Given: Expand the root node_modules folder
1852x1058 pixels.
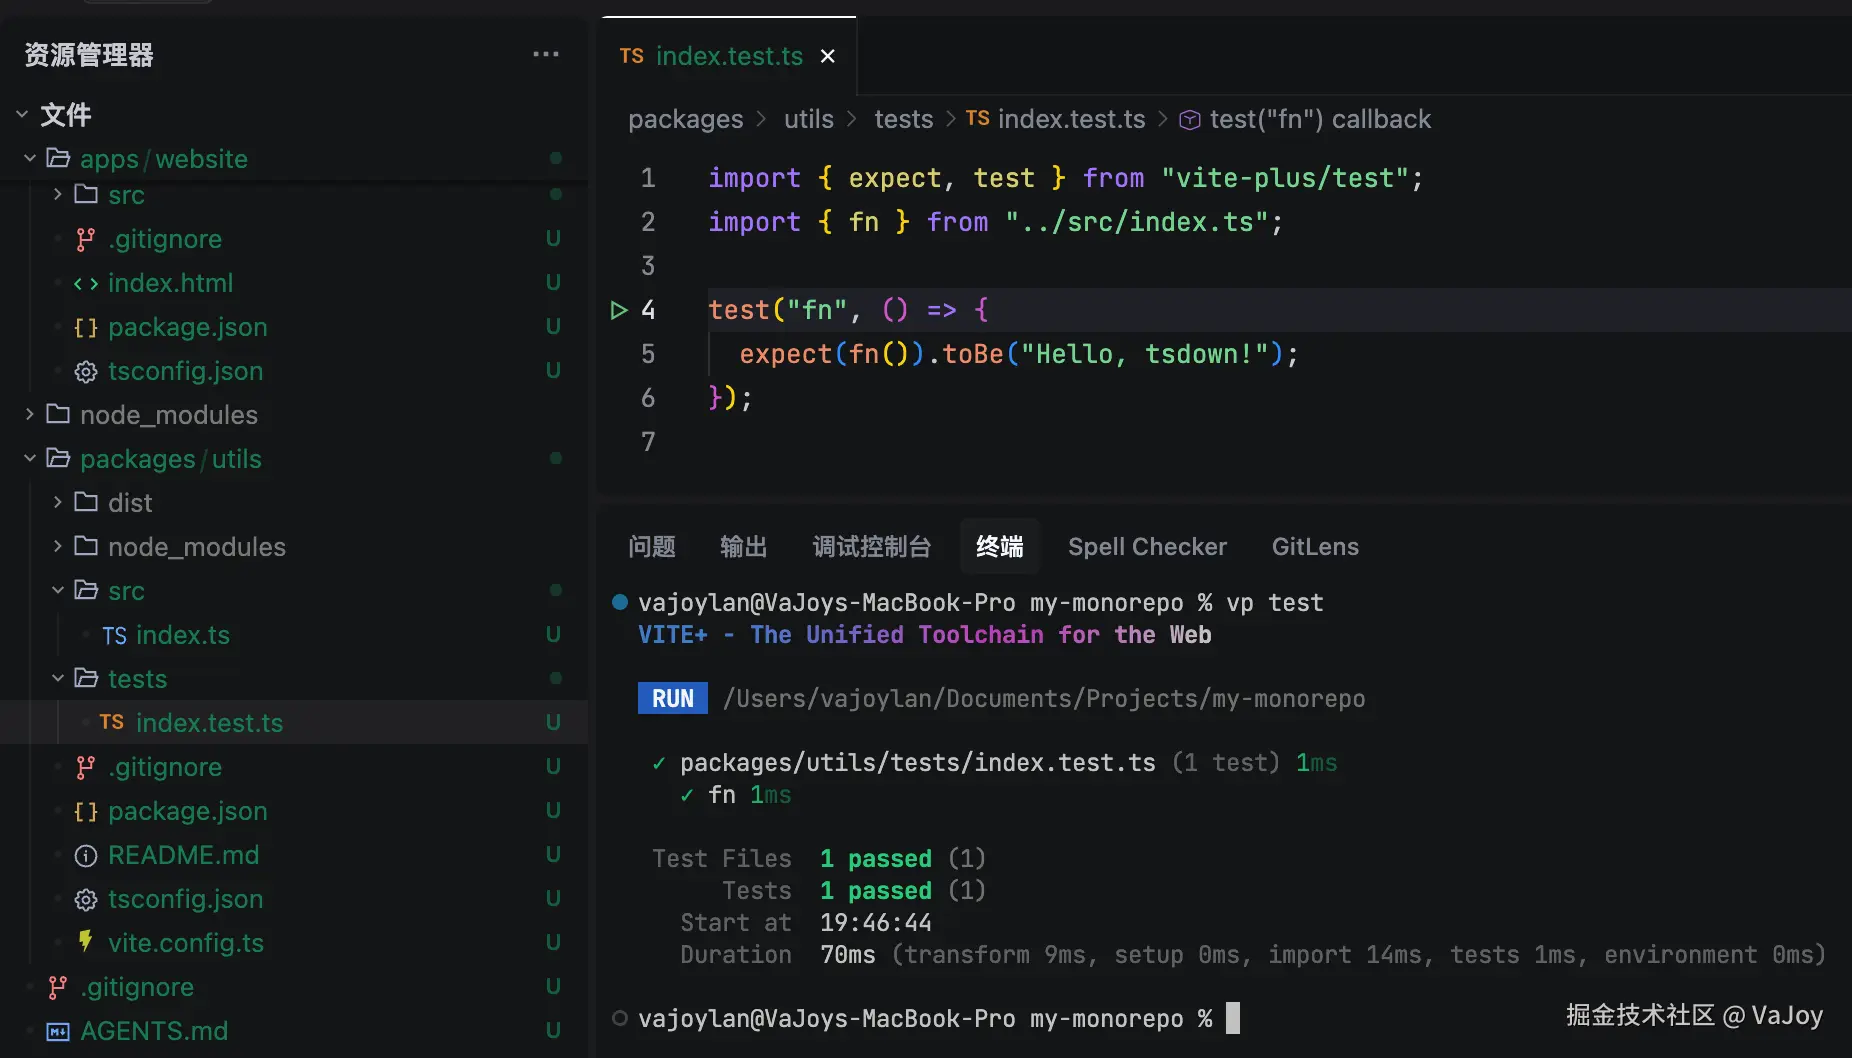Looking at the screenshot, I should pos(30,414).
